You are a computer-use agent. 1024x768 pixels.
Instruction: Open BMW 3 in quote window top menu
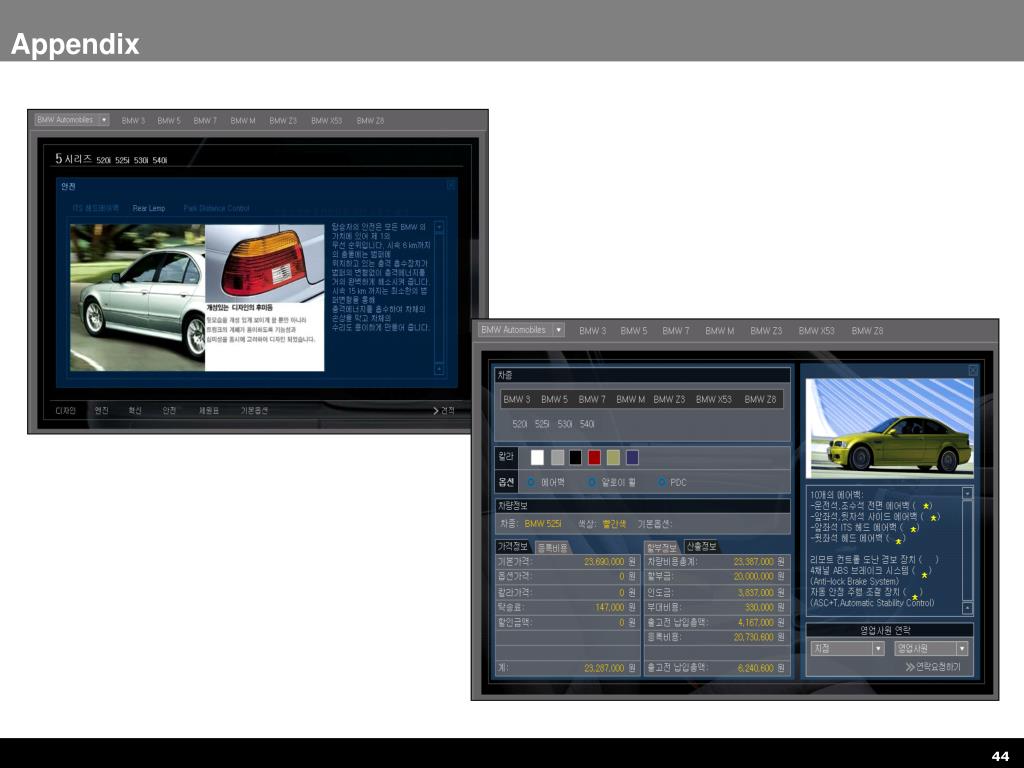(592, 331)
